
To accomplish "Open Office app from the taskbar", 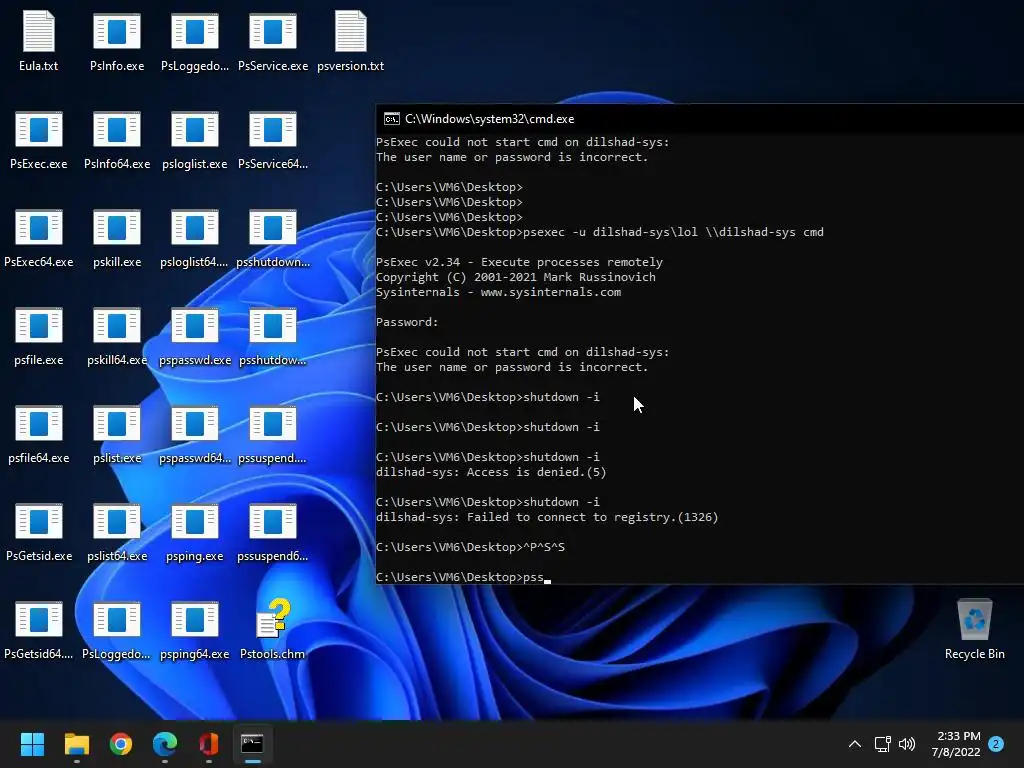I will (x=208, y=744).
